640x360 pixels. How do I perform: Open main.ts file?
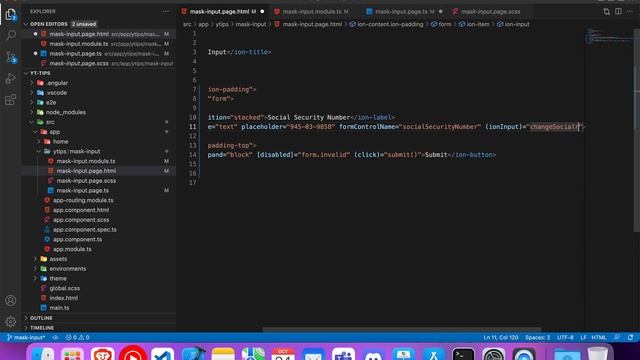click(x=59, y=308)
